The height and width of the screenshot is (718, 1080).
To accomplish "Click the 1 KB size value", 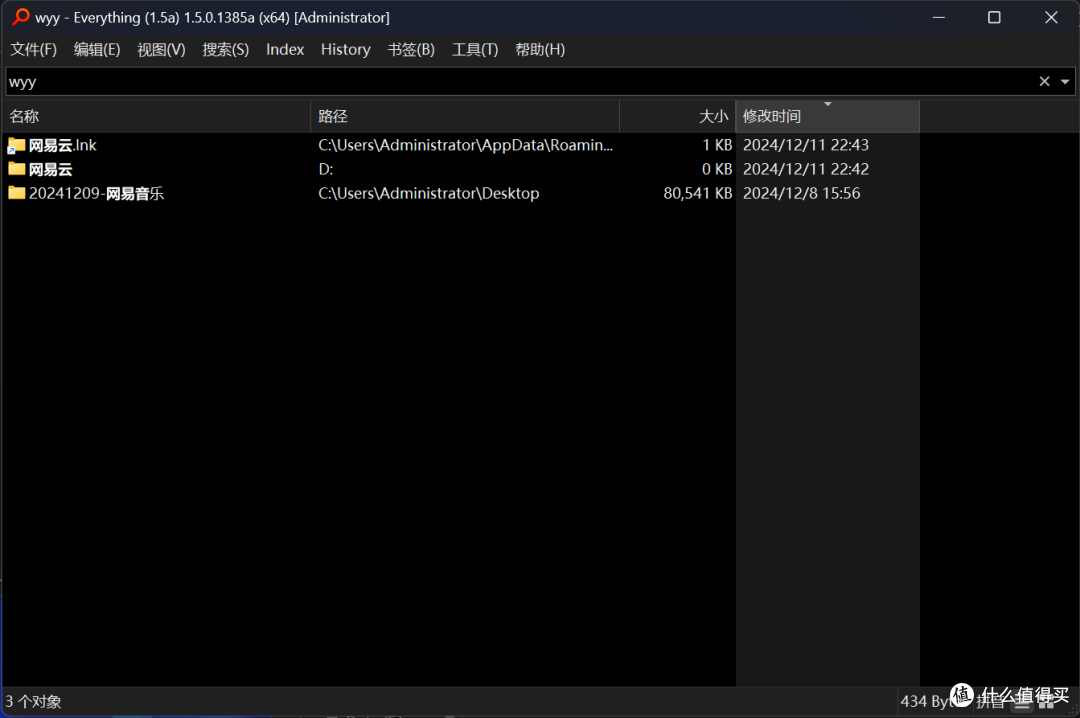I will [717, 145].
